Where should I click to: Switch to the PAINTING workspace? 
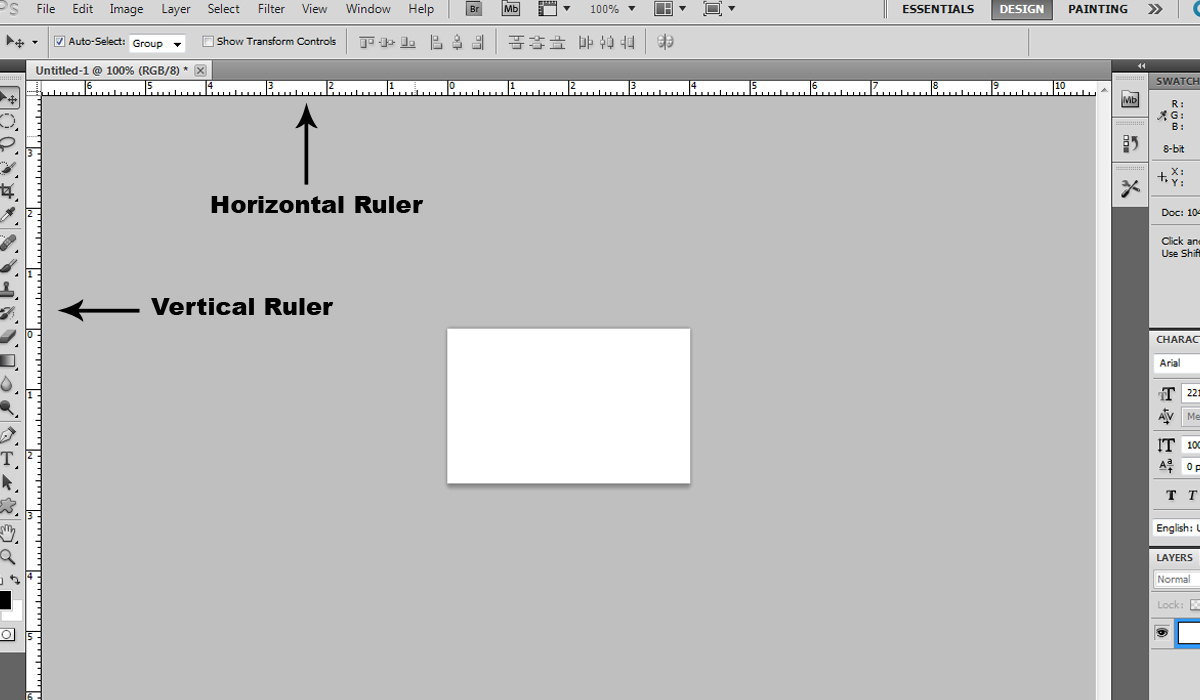1097,9
